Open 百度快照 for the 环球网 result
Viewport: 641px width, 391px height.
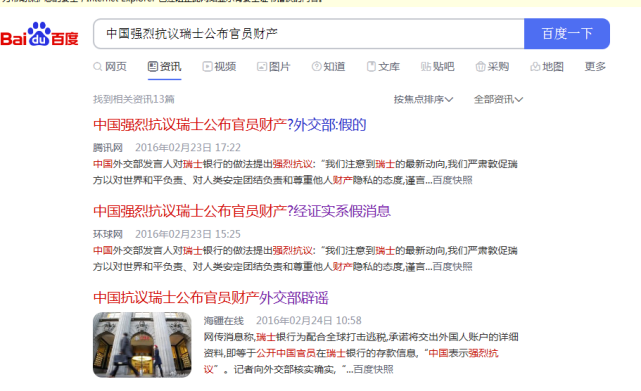[453, 267]
